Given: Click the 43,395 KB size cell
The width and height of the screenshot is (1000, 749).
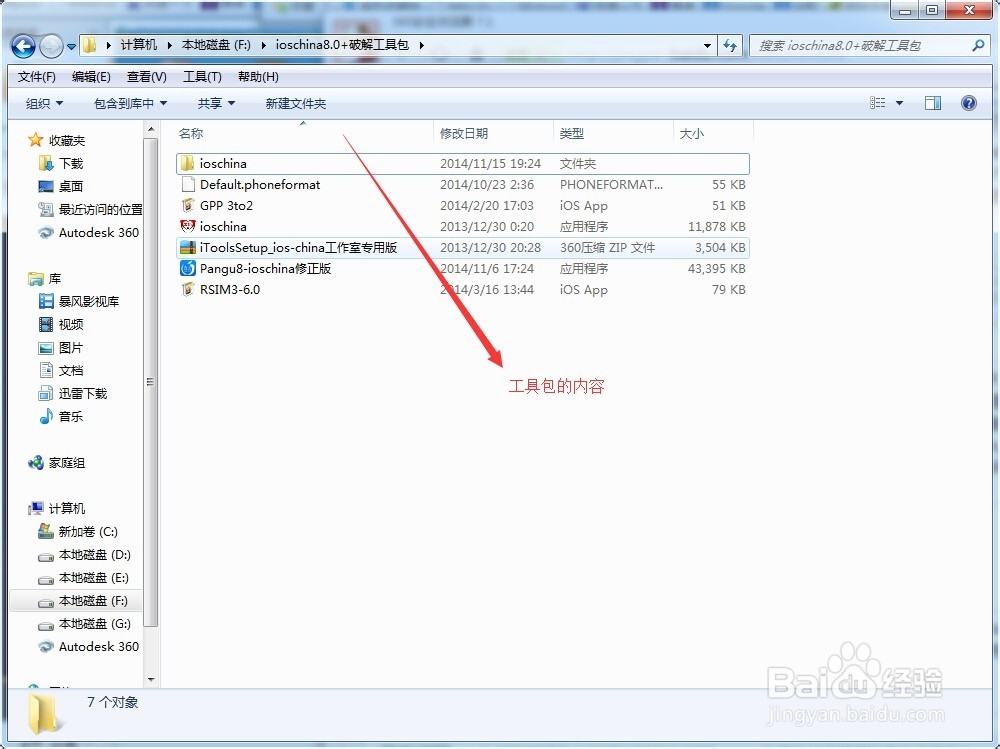Looking at the screenshot, I should point(716,269).
